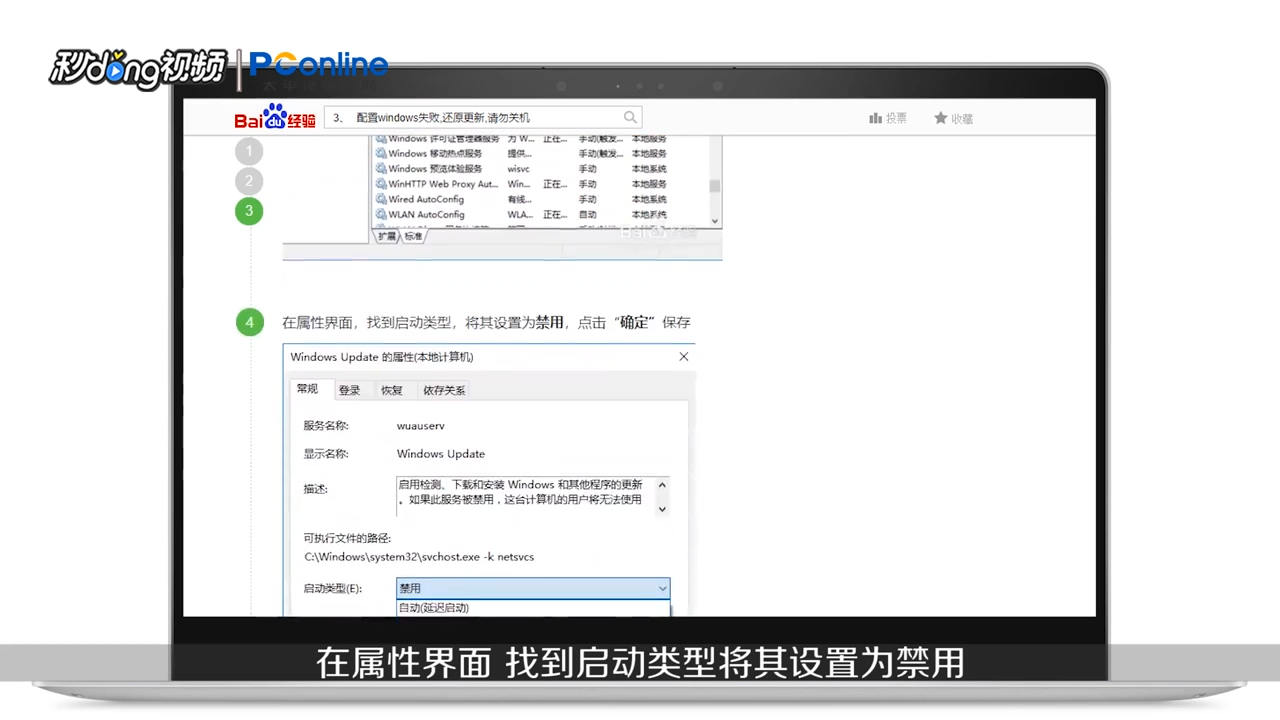Viewport: 1280px width, 720px height.
Task: Click the 启动类型 dropdown arrow
Action: coord(662,588)
